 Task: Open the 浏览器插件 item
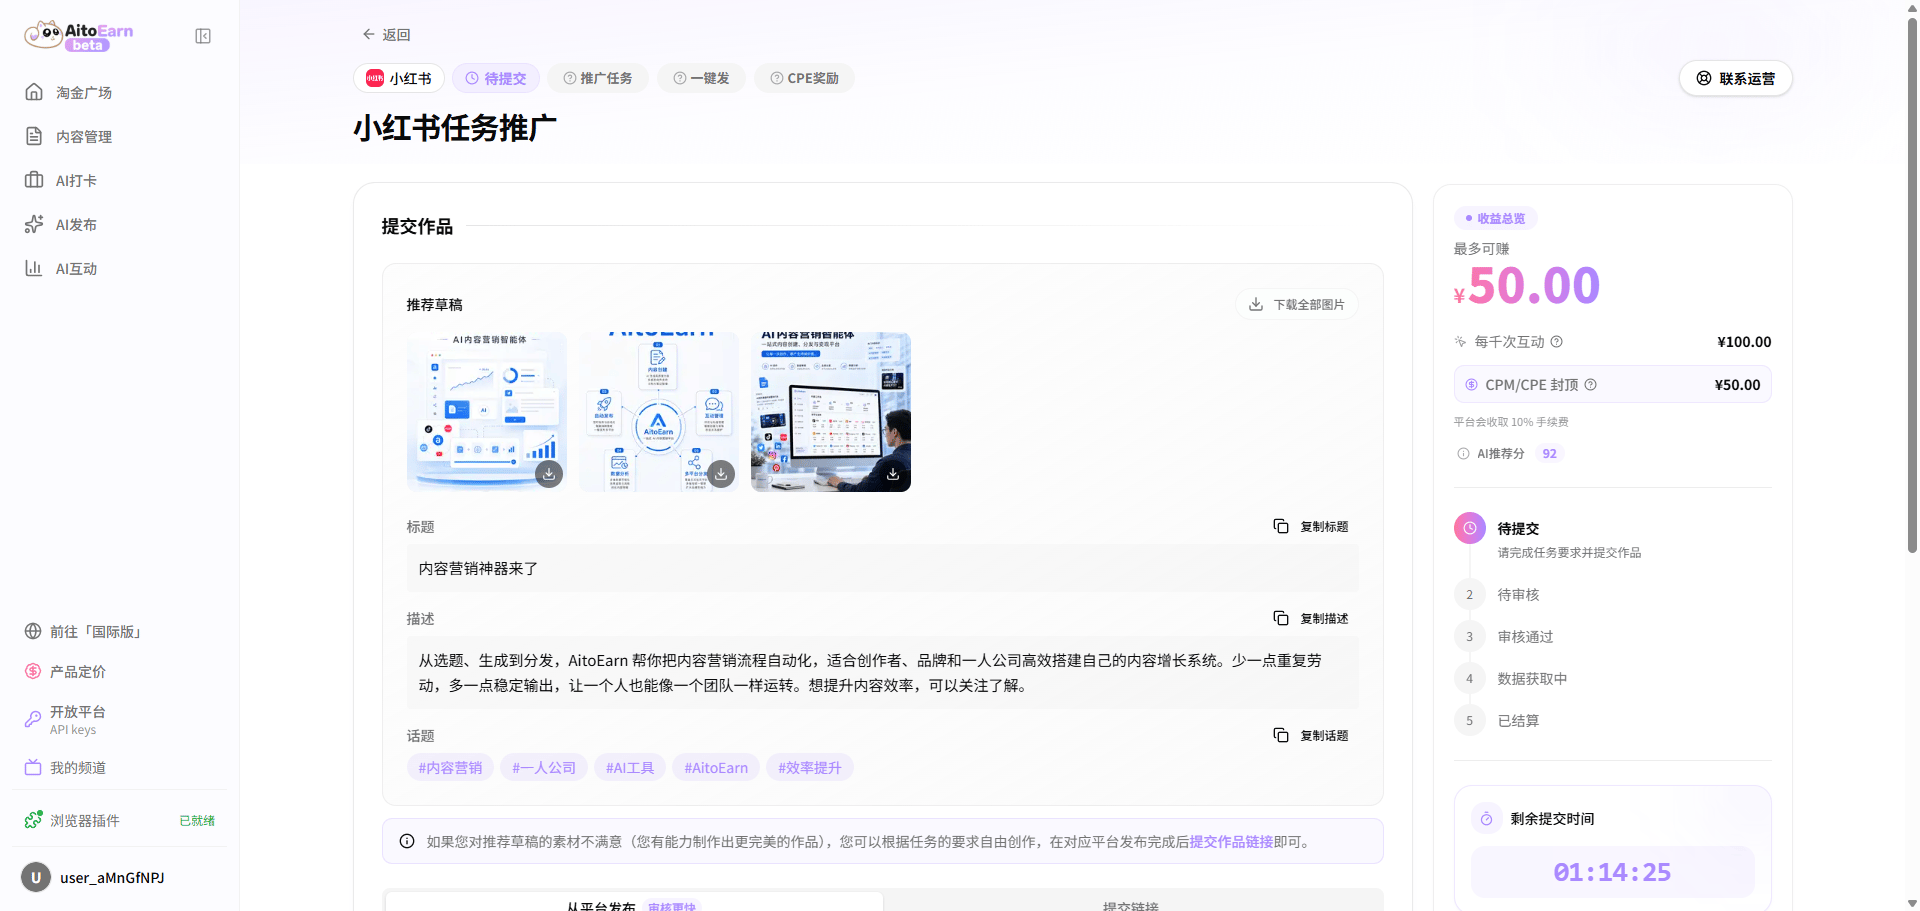[120, 820]
